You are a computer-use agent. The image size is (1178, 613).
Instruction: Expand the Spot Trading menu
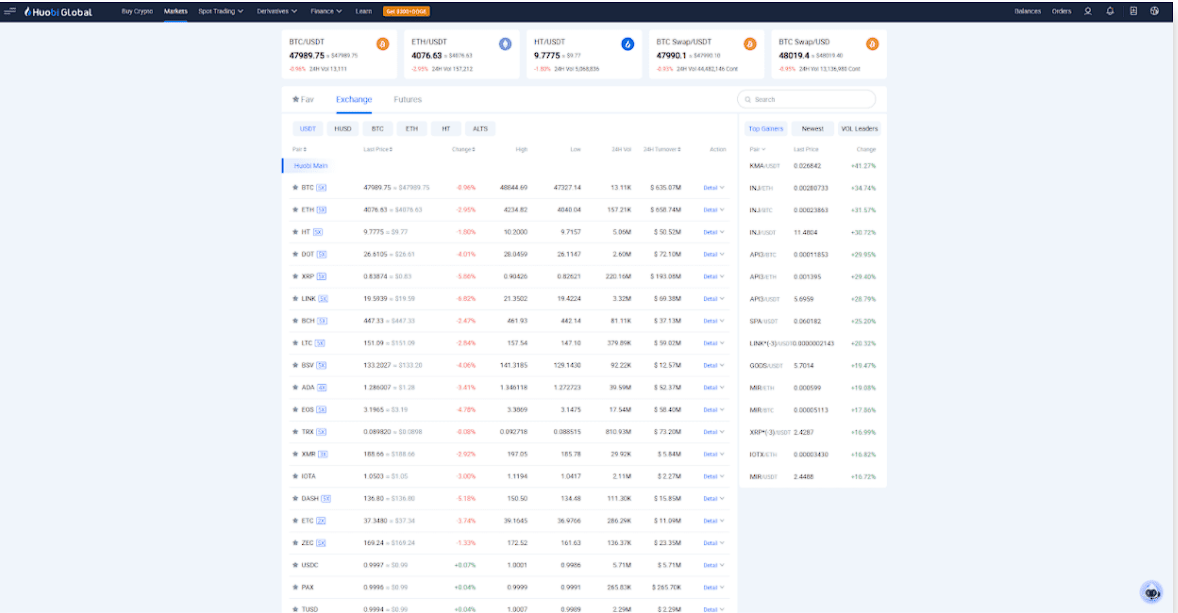[x=221, y=11]
